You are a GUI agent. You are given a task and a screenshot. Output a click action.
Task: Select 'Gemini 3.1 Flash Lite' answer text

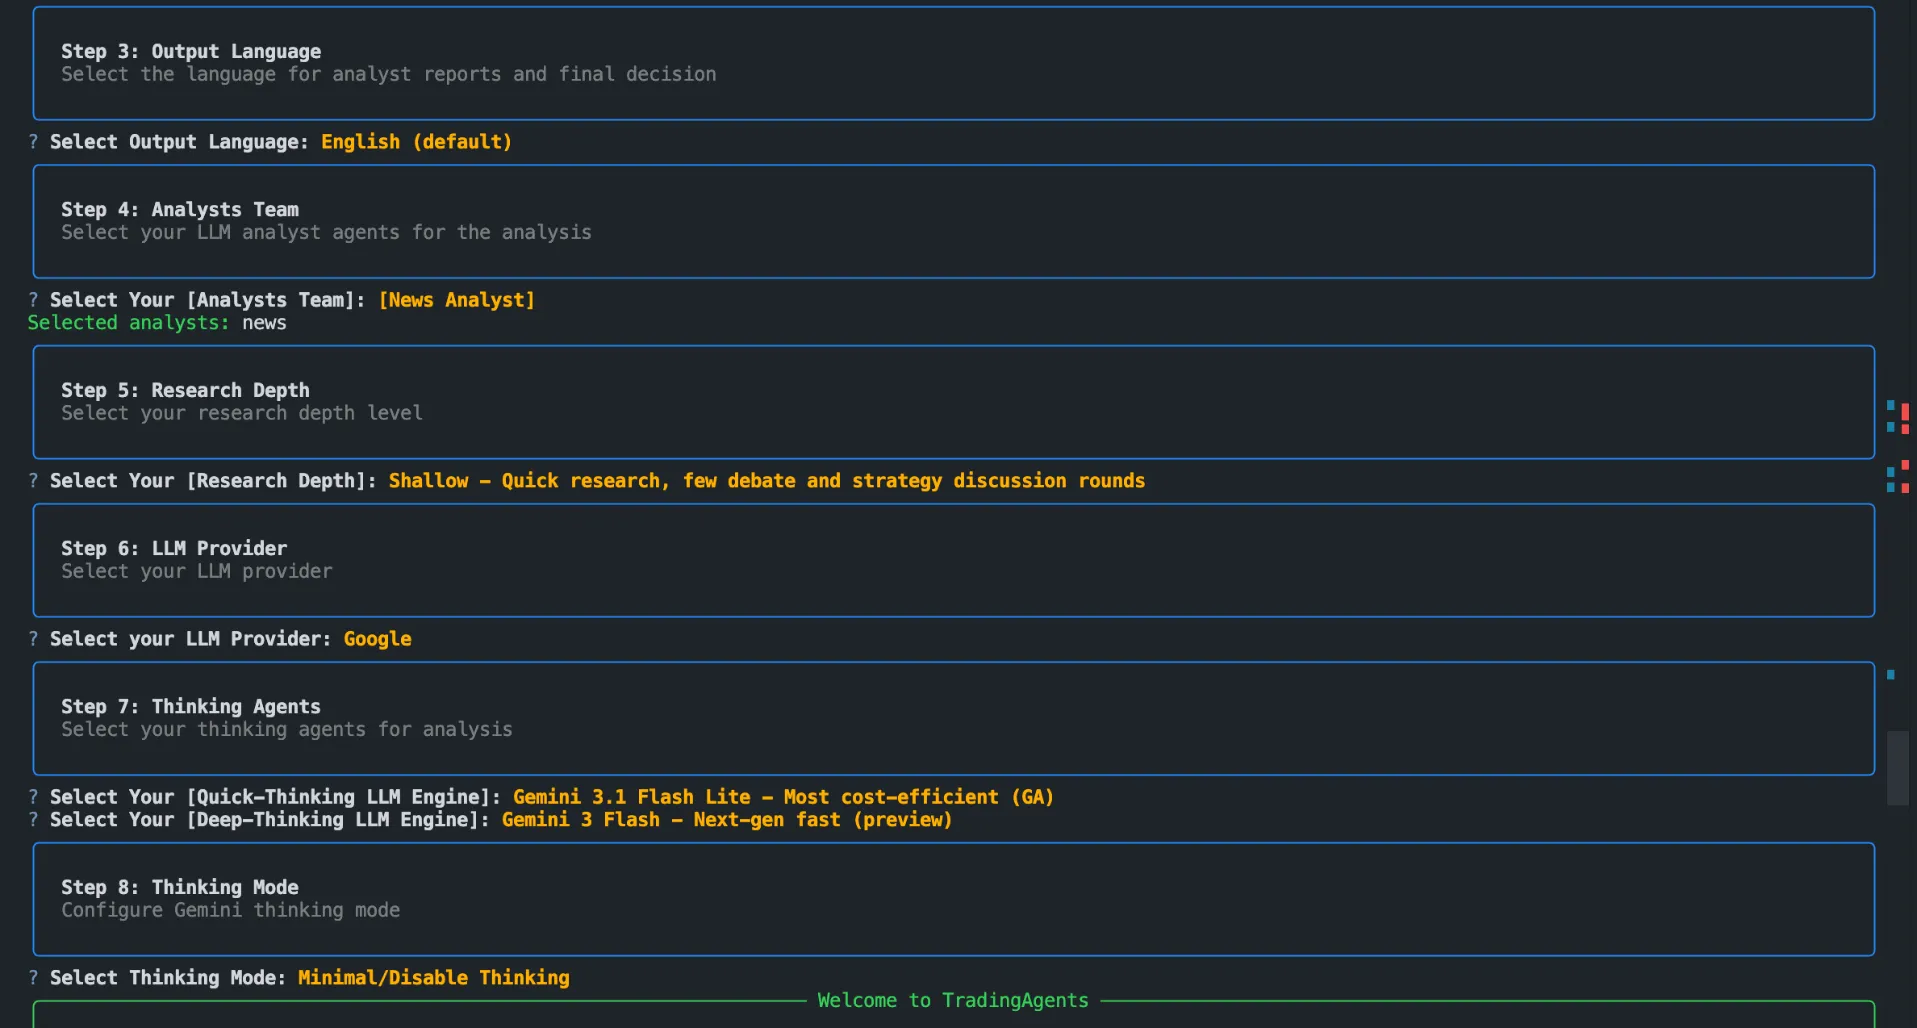point(784,797)
